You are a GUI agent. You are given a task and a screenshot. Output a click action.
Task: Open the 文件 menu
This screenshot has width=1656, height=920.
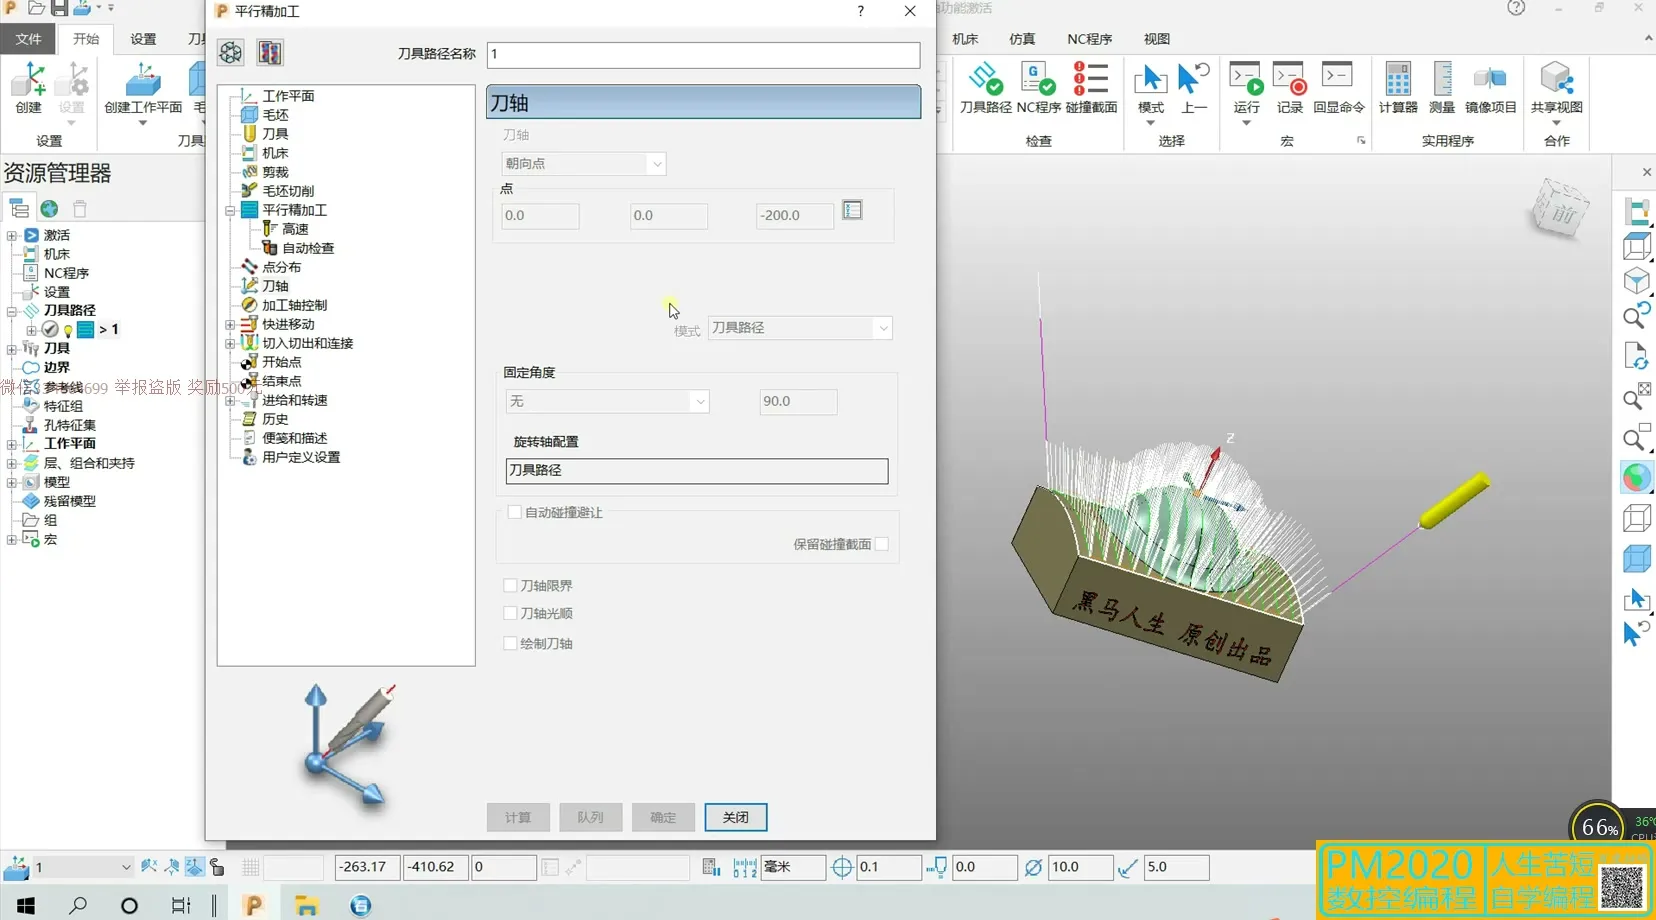[x=28, y=39]
